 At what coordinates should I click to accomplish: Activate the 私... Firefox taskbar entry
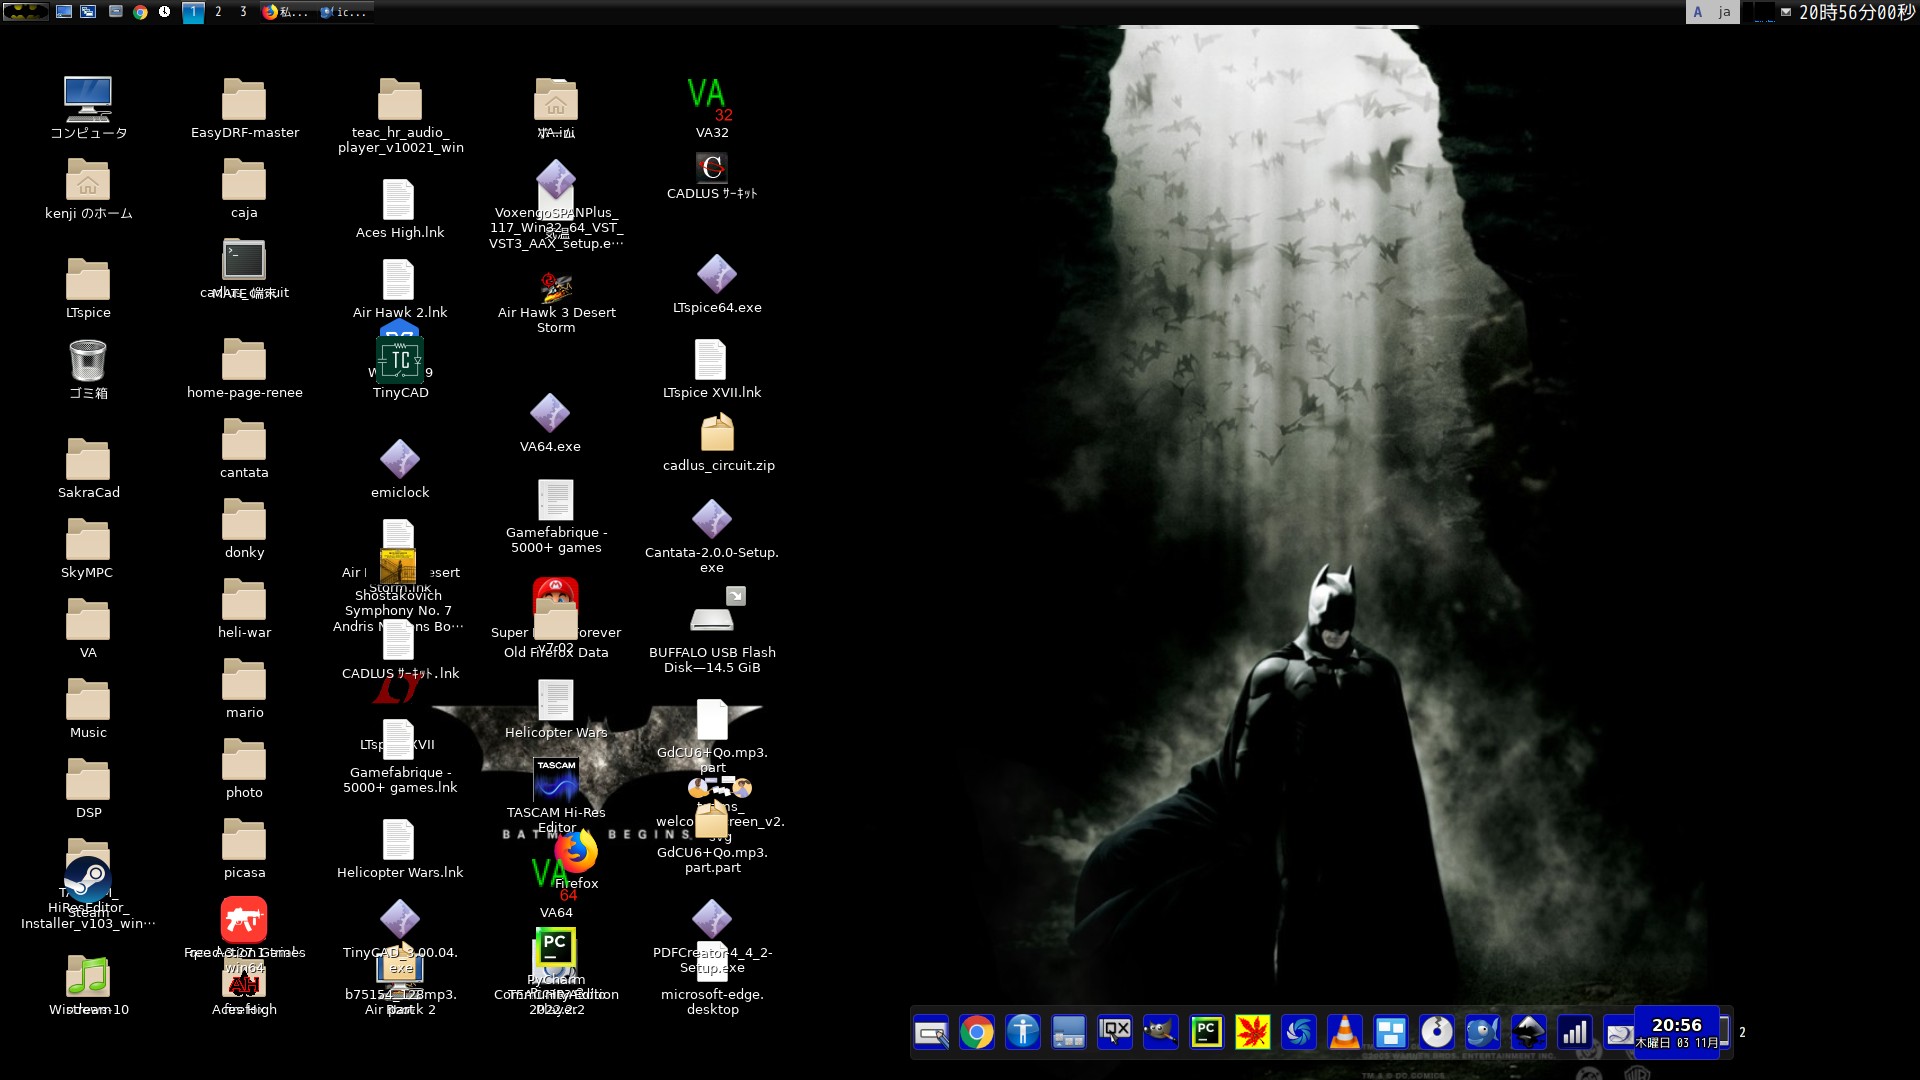pyautogui.click(x=290, y=12)
